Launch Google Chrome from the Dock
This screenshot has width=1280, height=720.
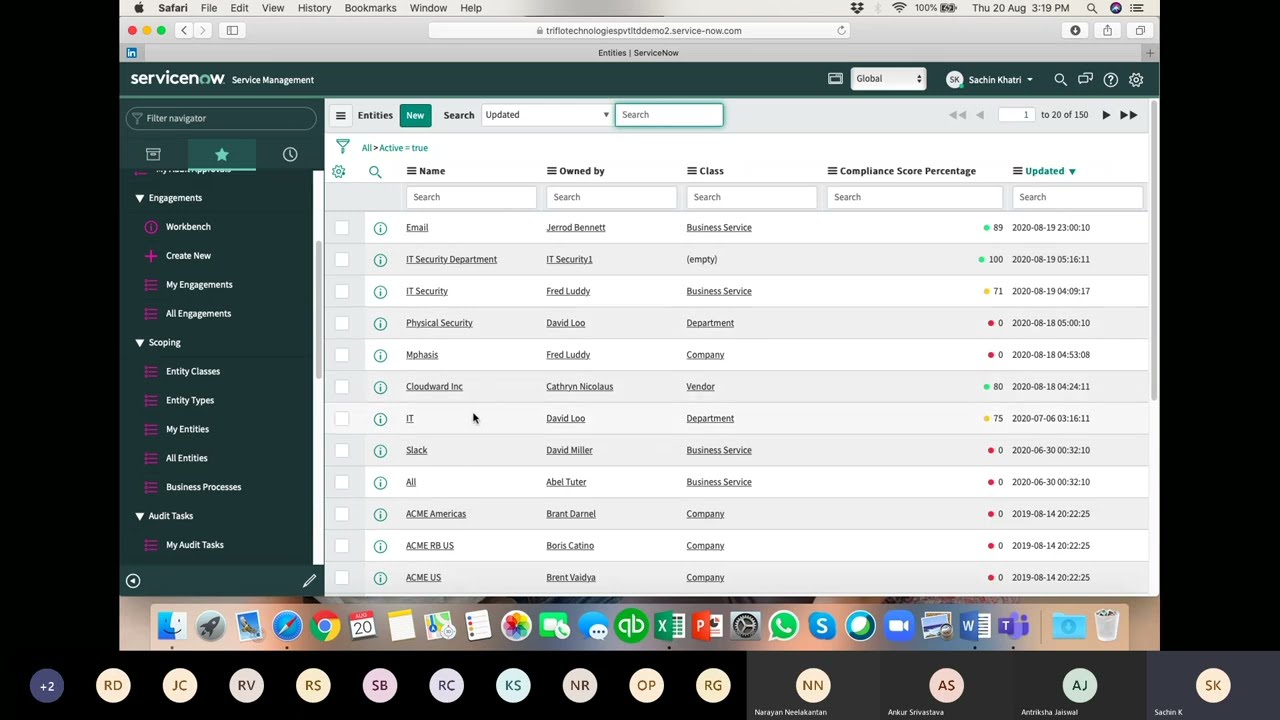tap(324, 627)
